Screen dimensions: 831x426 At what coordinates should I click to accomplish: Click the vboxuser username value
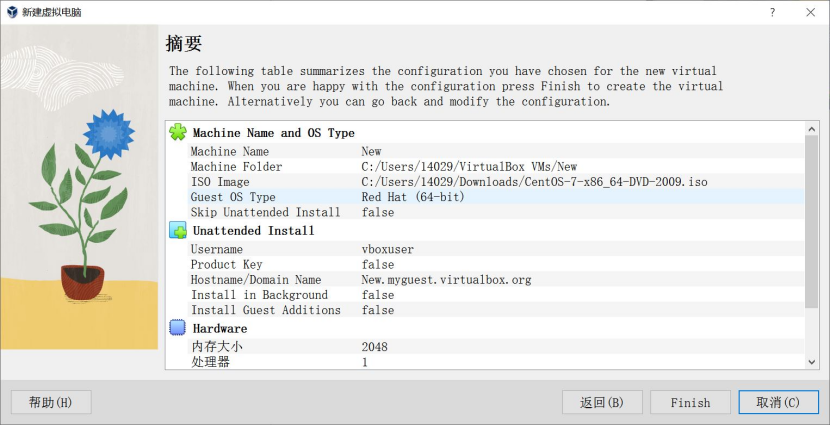click(387, 249)
